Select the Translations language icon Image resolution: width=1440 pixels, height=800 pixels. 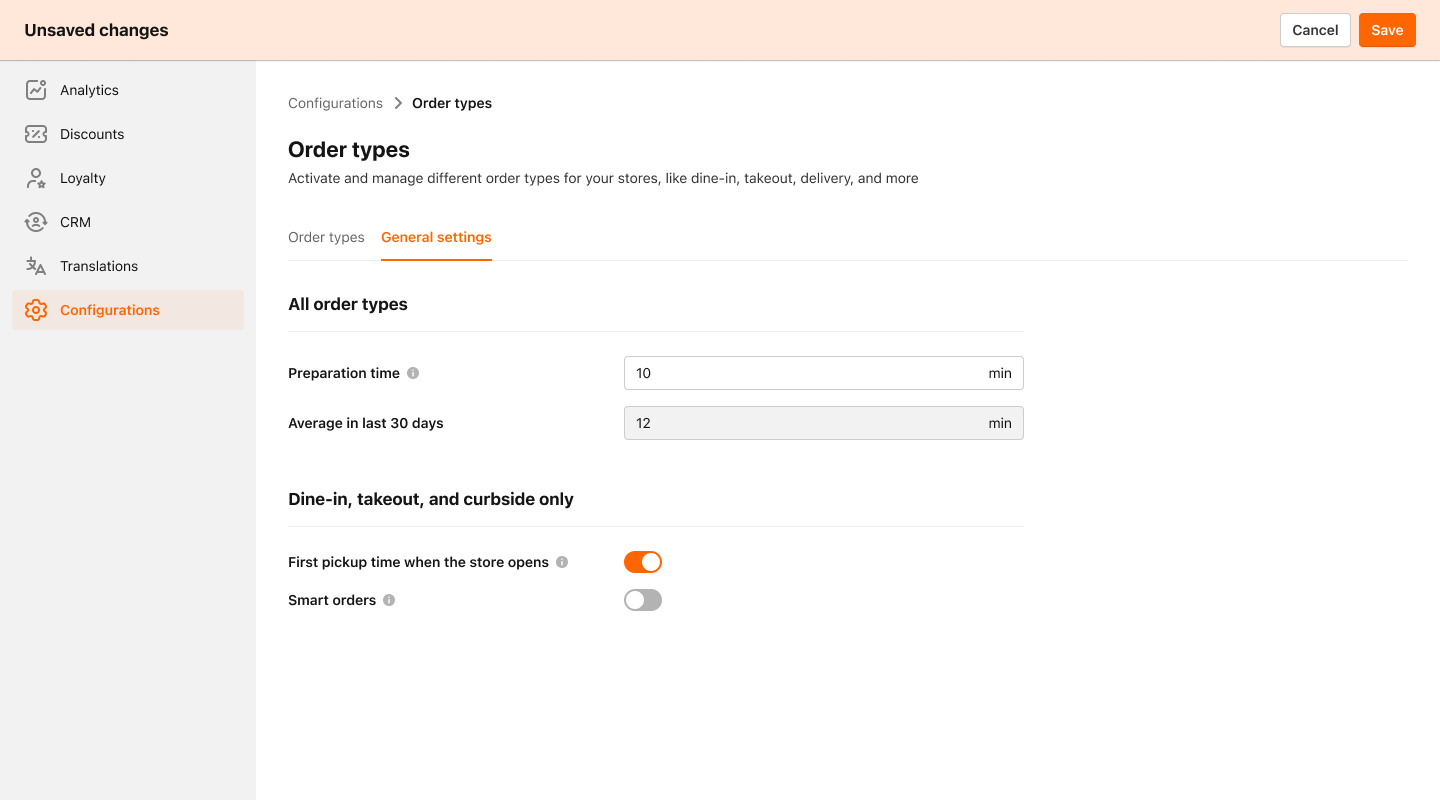point(36,266)
